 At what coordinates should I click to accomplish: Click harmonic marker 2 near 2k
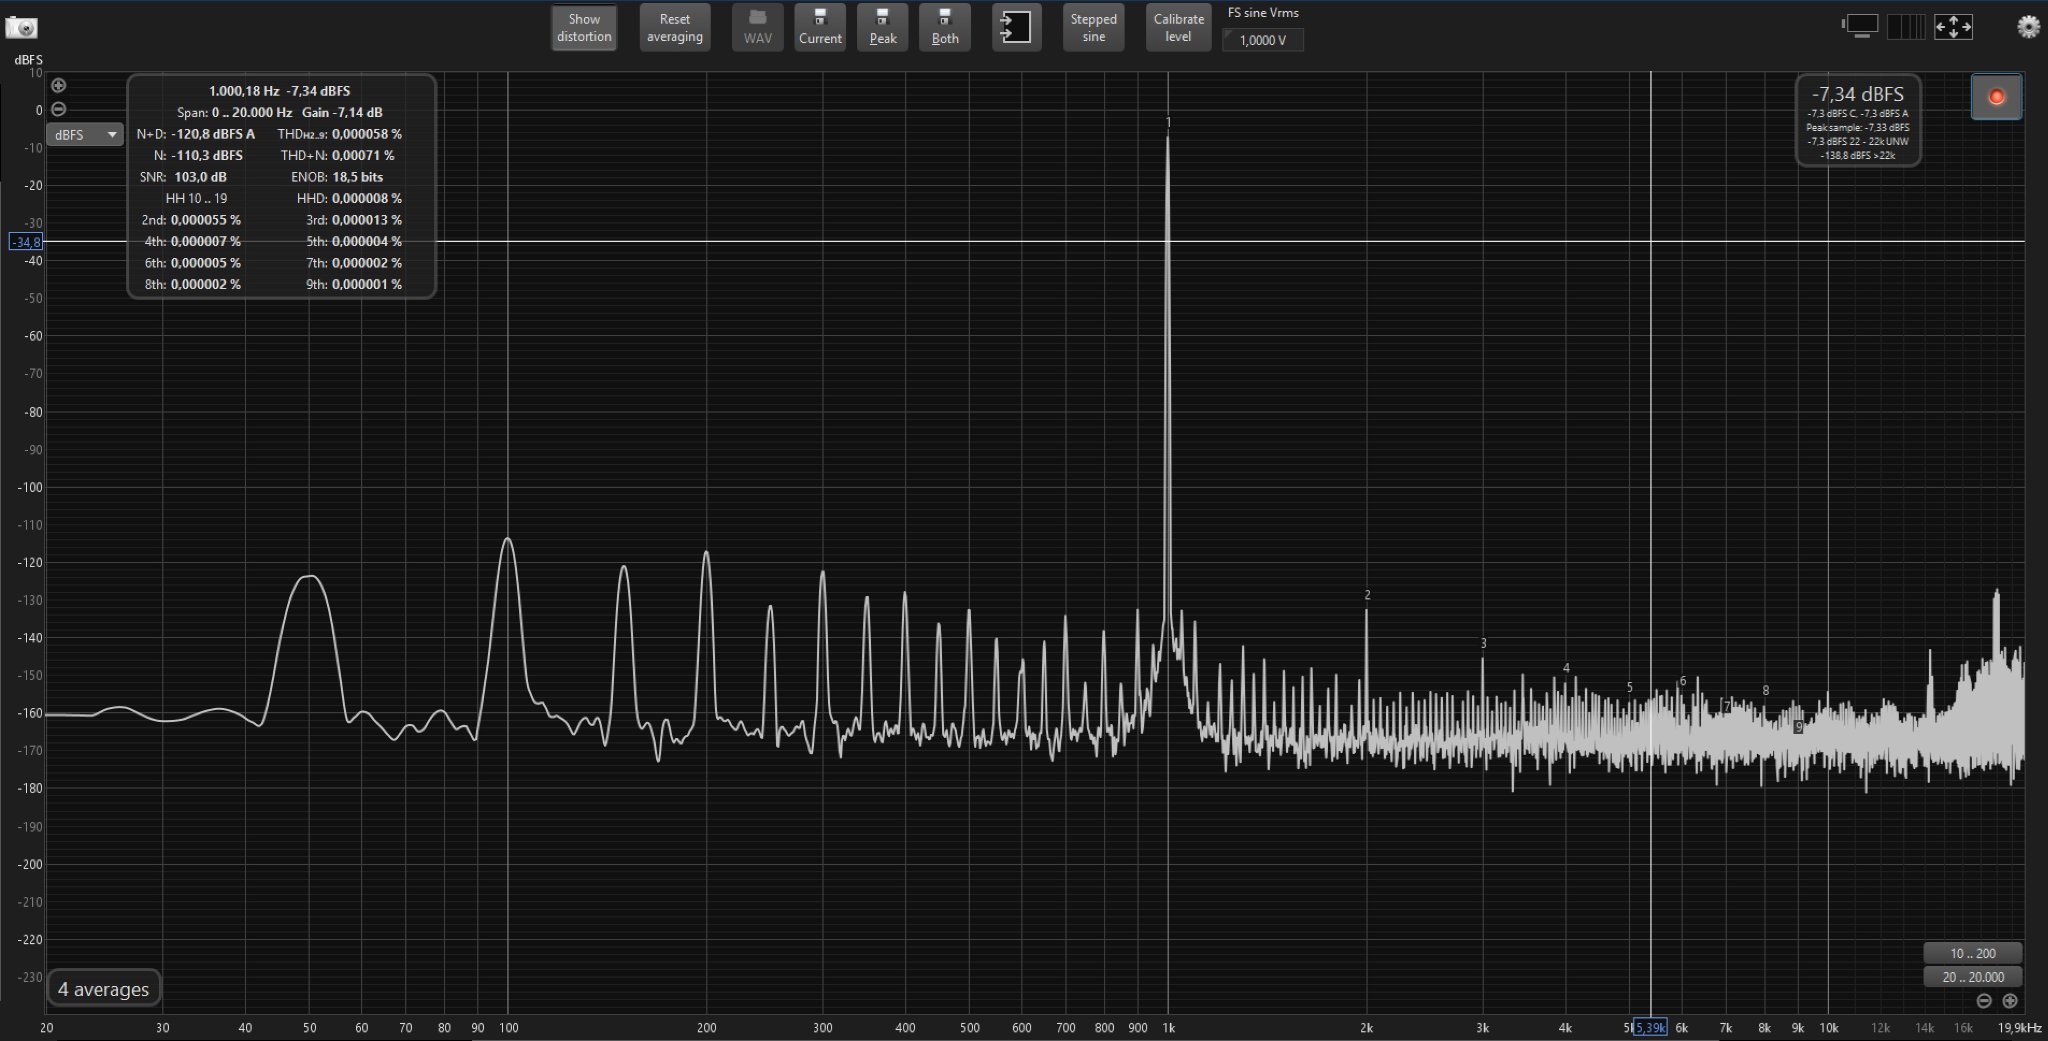(x=1367, y=595)
